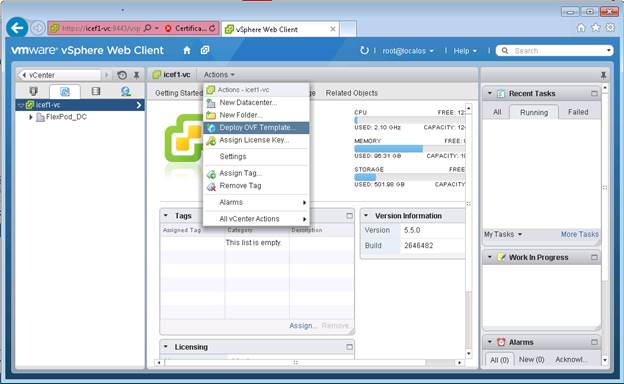Switch to VMs and Templates inventory icon
Screen dimensions: 624x384
click(65, 92)
